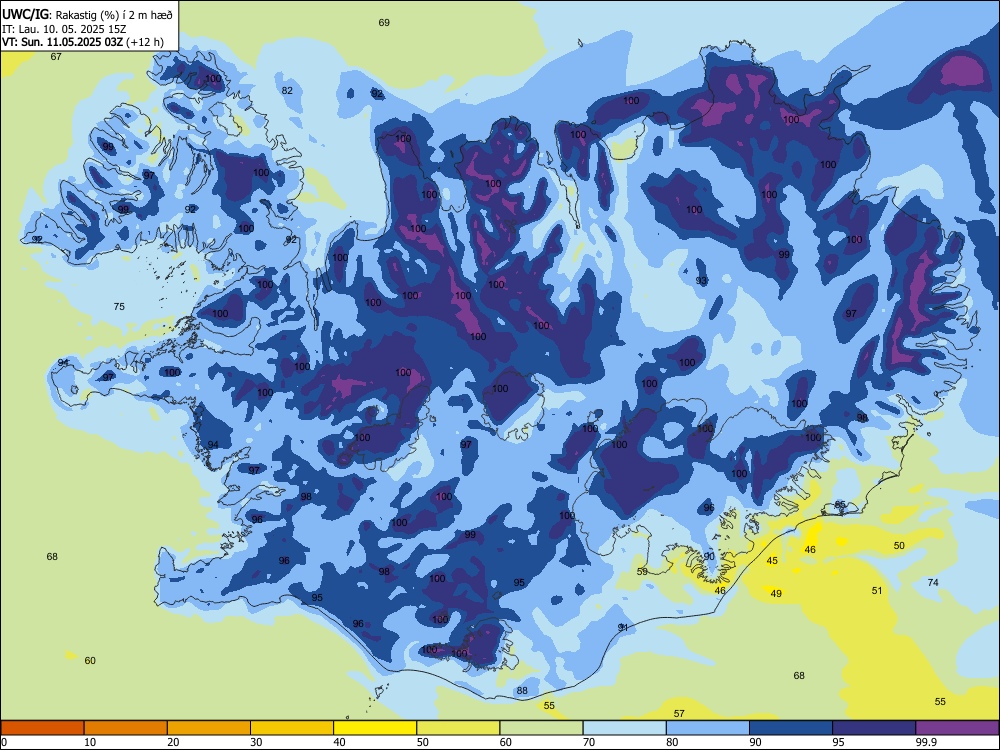Select the '85' humidity value on the map
This screenshot has width=1000, height=750.
click(x=840, y=504)
